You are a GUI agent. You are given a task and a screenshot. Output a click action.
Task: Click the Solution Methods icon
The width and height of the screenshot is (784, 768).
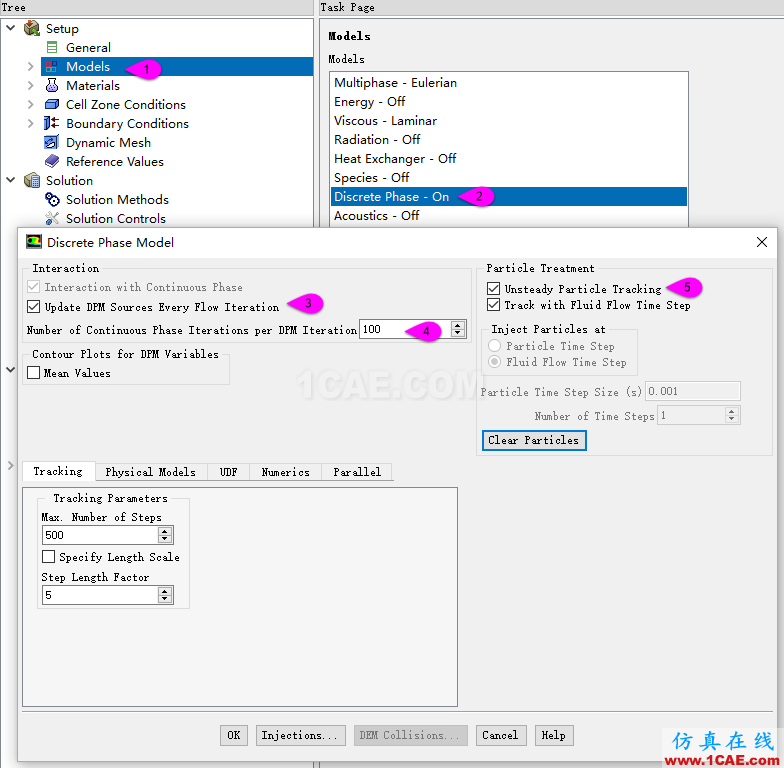coord(52,199)
